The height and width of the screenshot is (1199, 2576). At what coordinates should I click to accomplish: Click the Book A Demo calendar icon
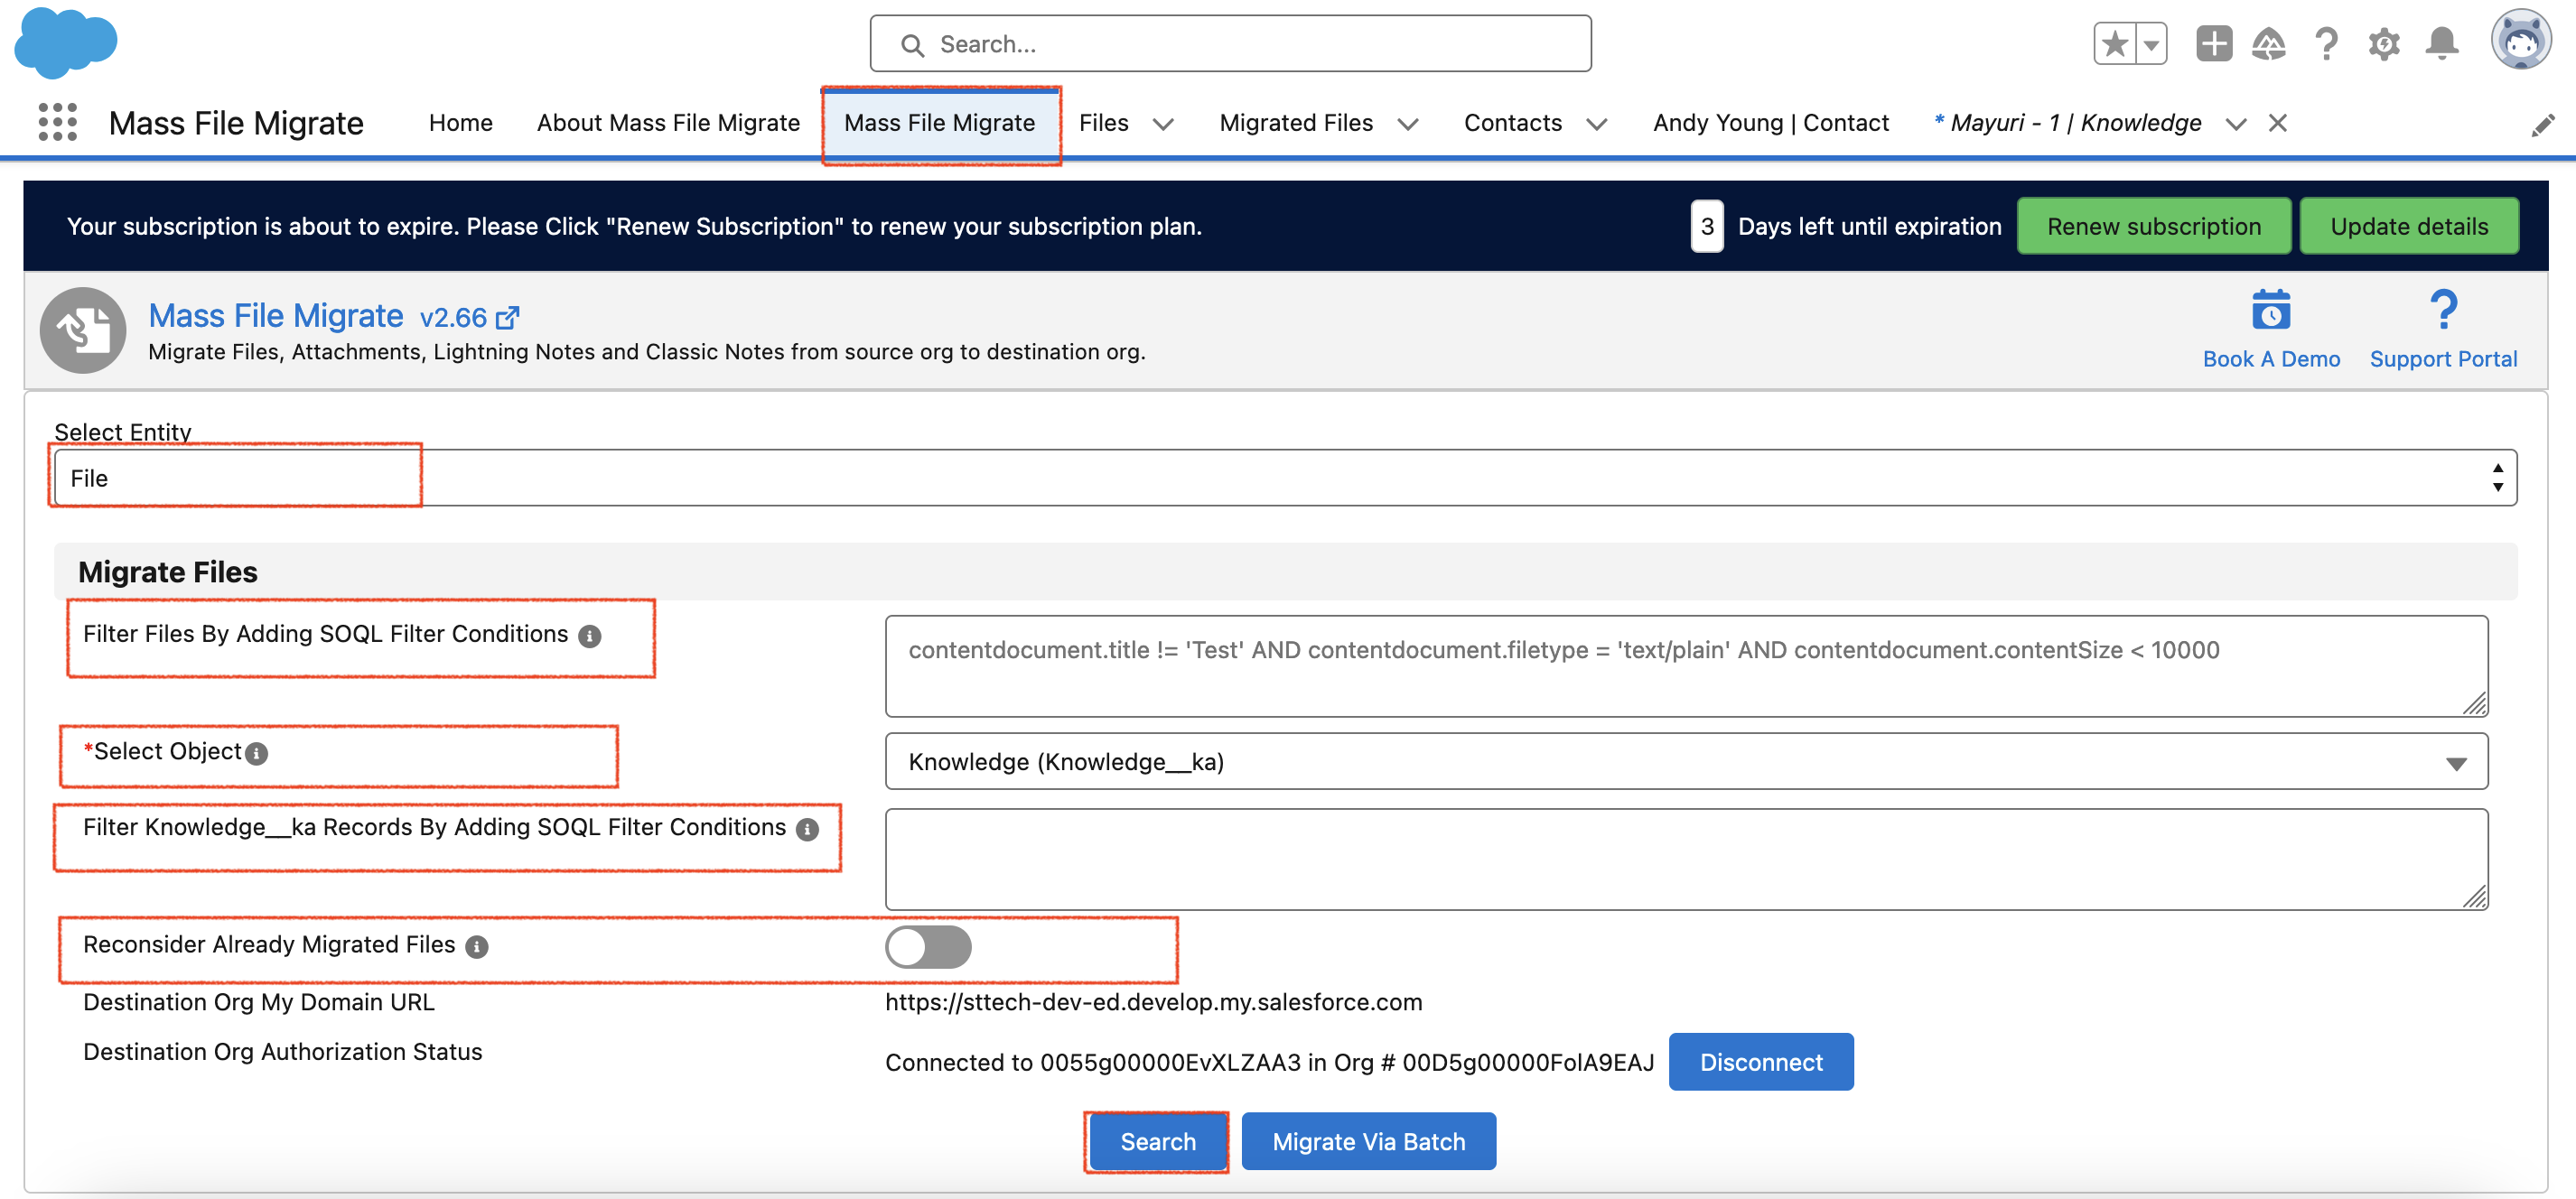coord(2270,311)
